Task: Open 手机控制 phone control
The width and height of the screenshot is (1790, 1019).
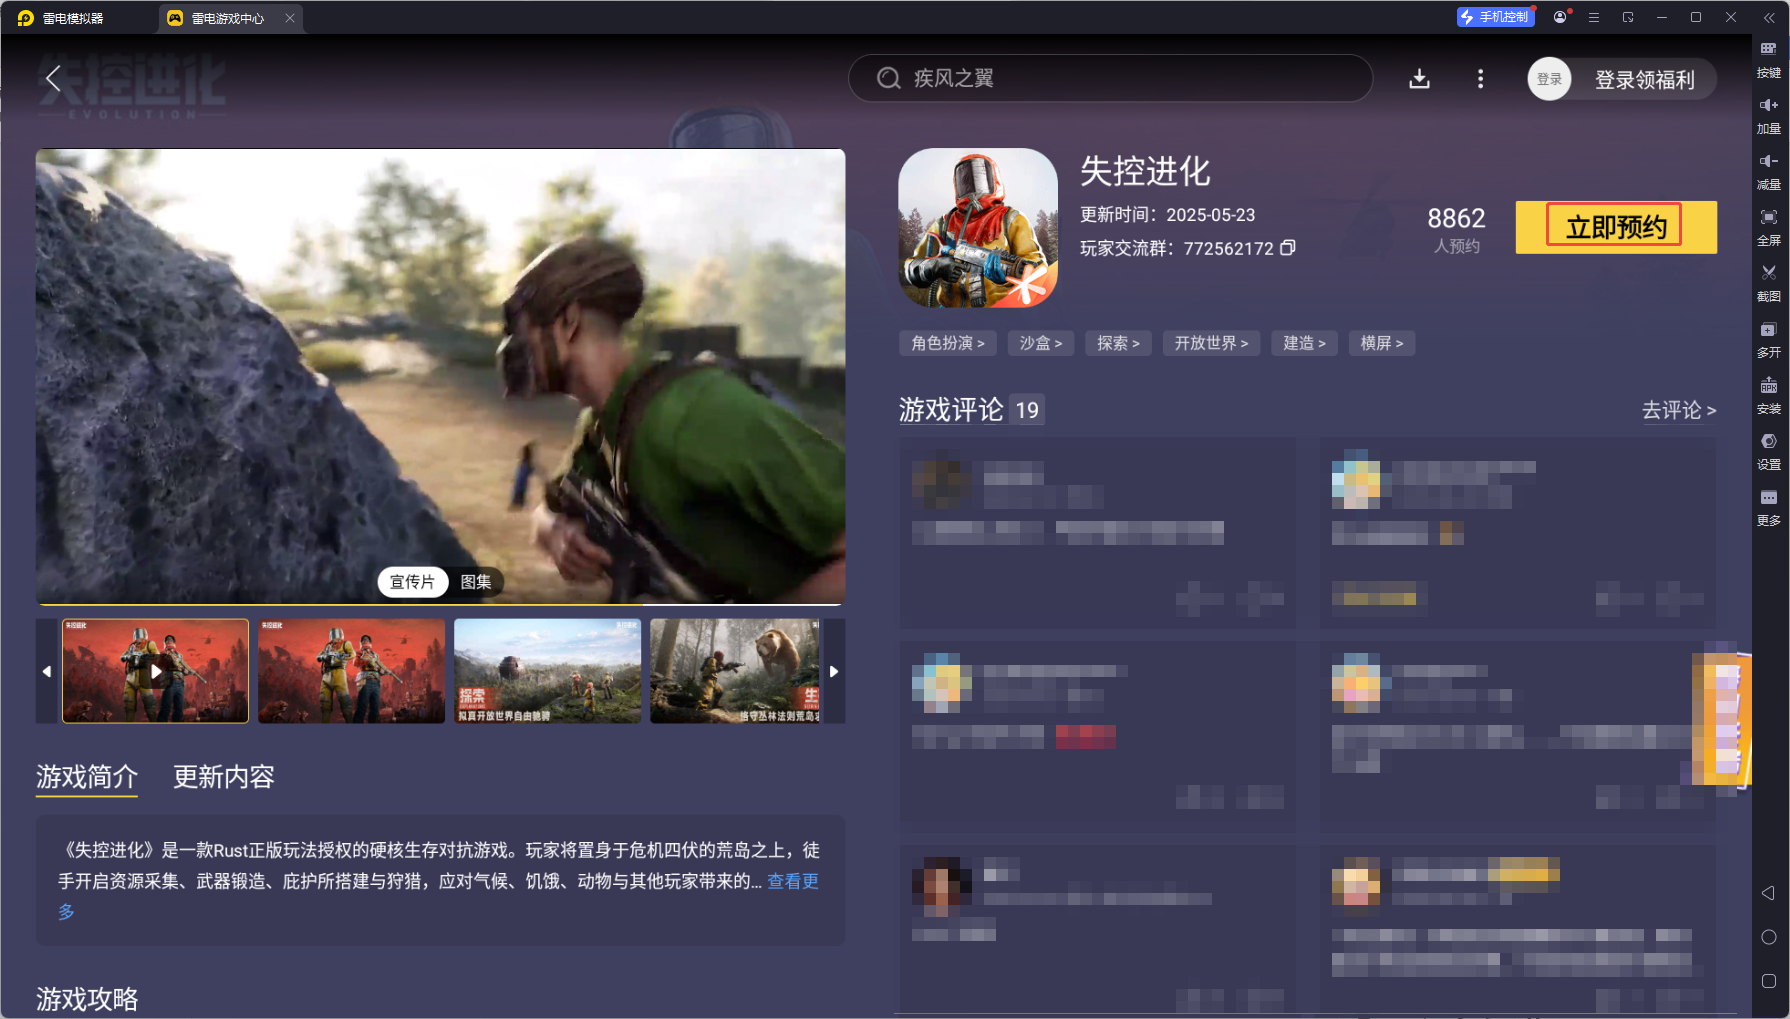Action: coord(1495,17)
